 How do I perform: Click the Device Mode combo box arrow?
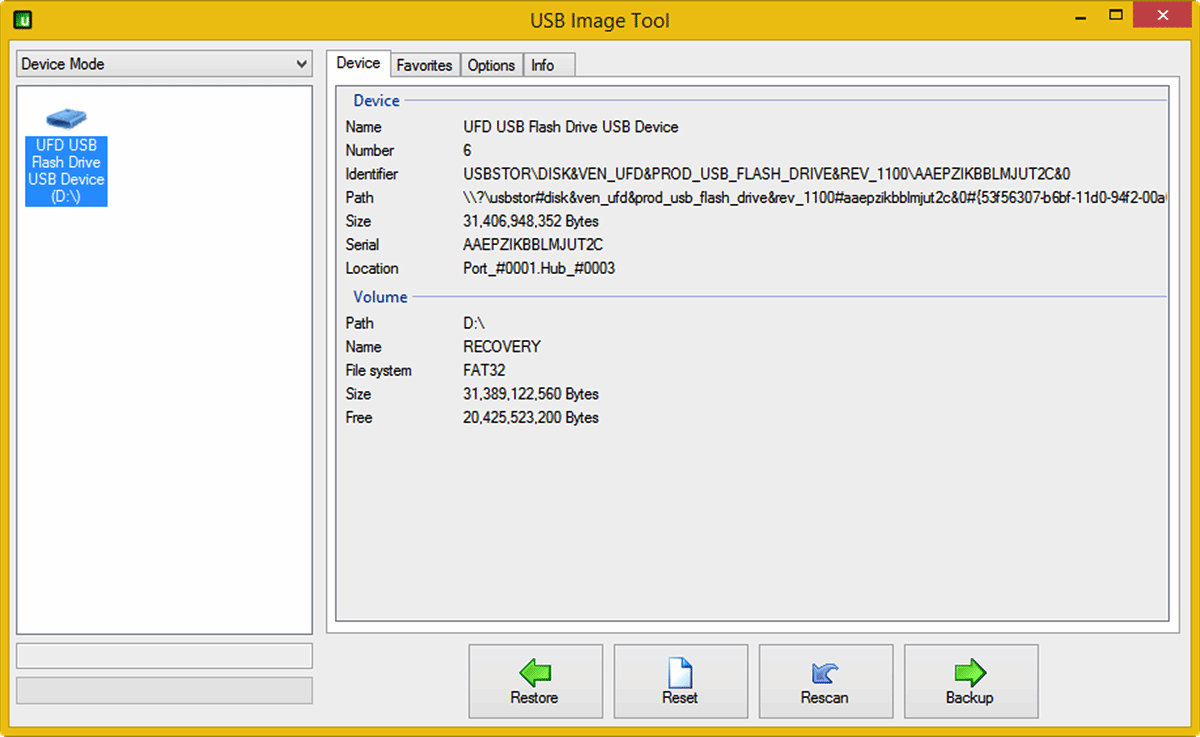click(x=303, y=63)
